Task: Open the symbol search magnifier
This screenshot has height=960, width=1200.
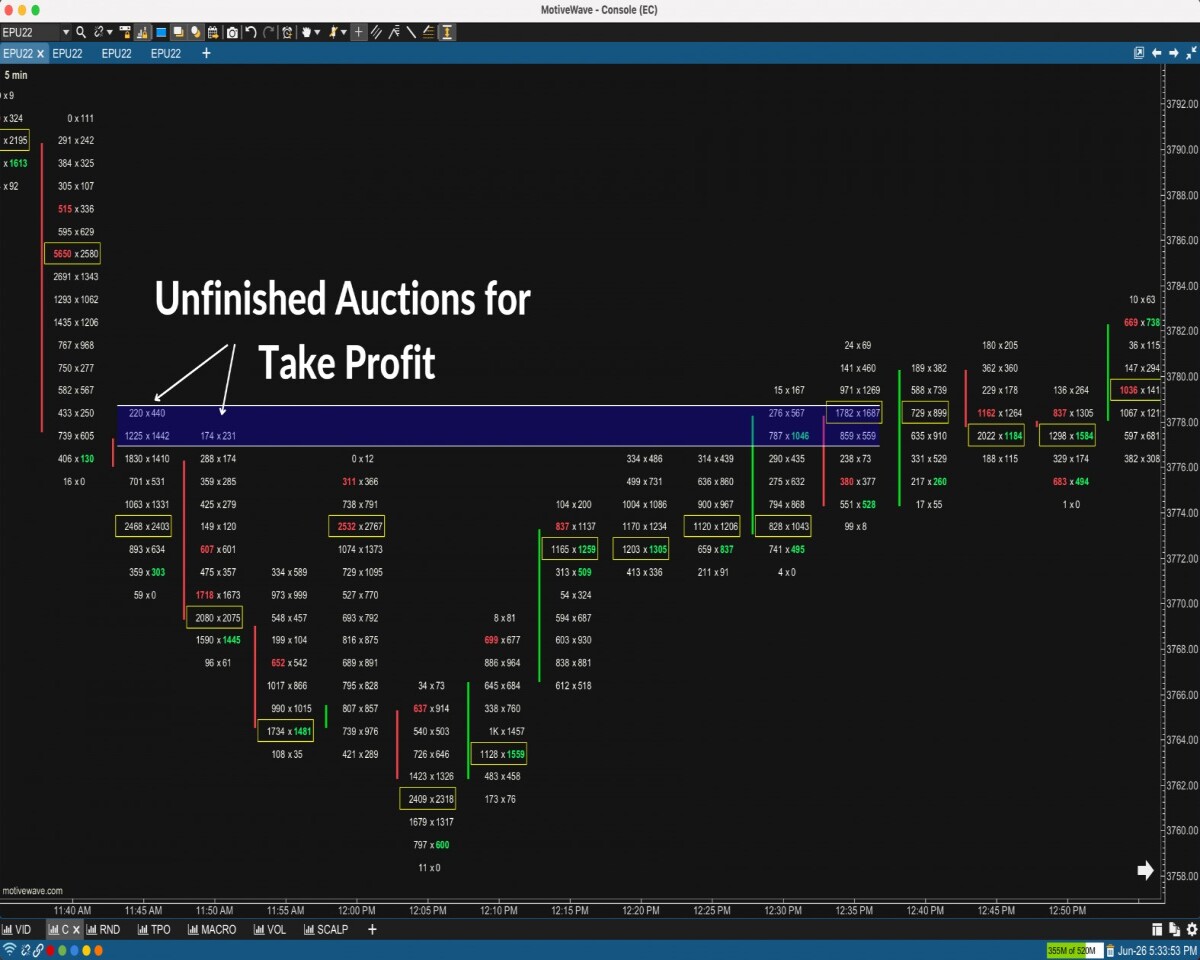Action: coord(81,33)
